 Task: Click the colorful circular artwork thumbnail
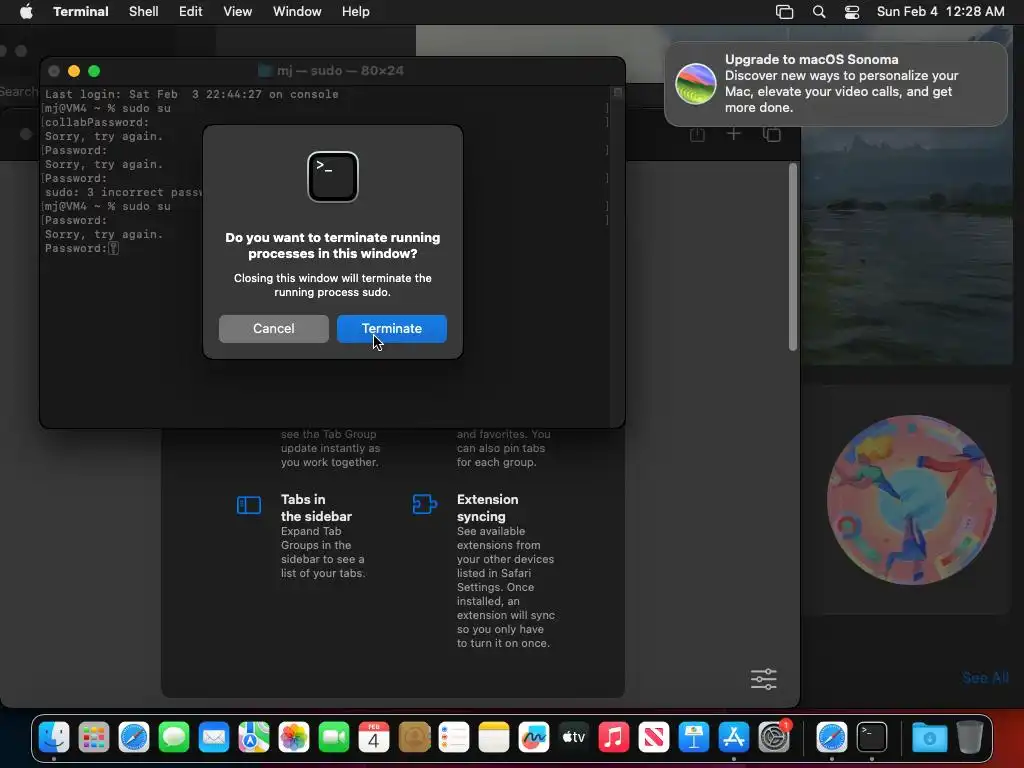[x=912, y=500]
